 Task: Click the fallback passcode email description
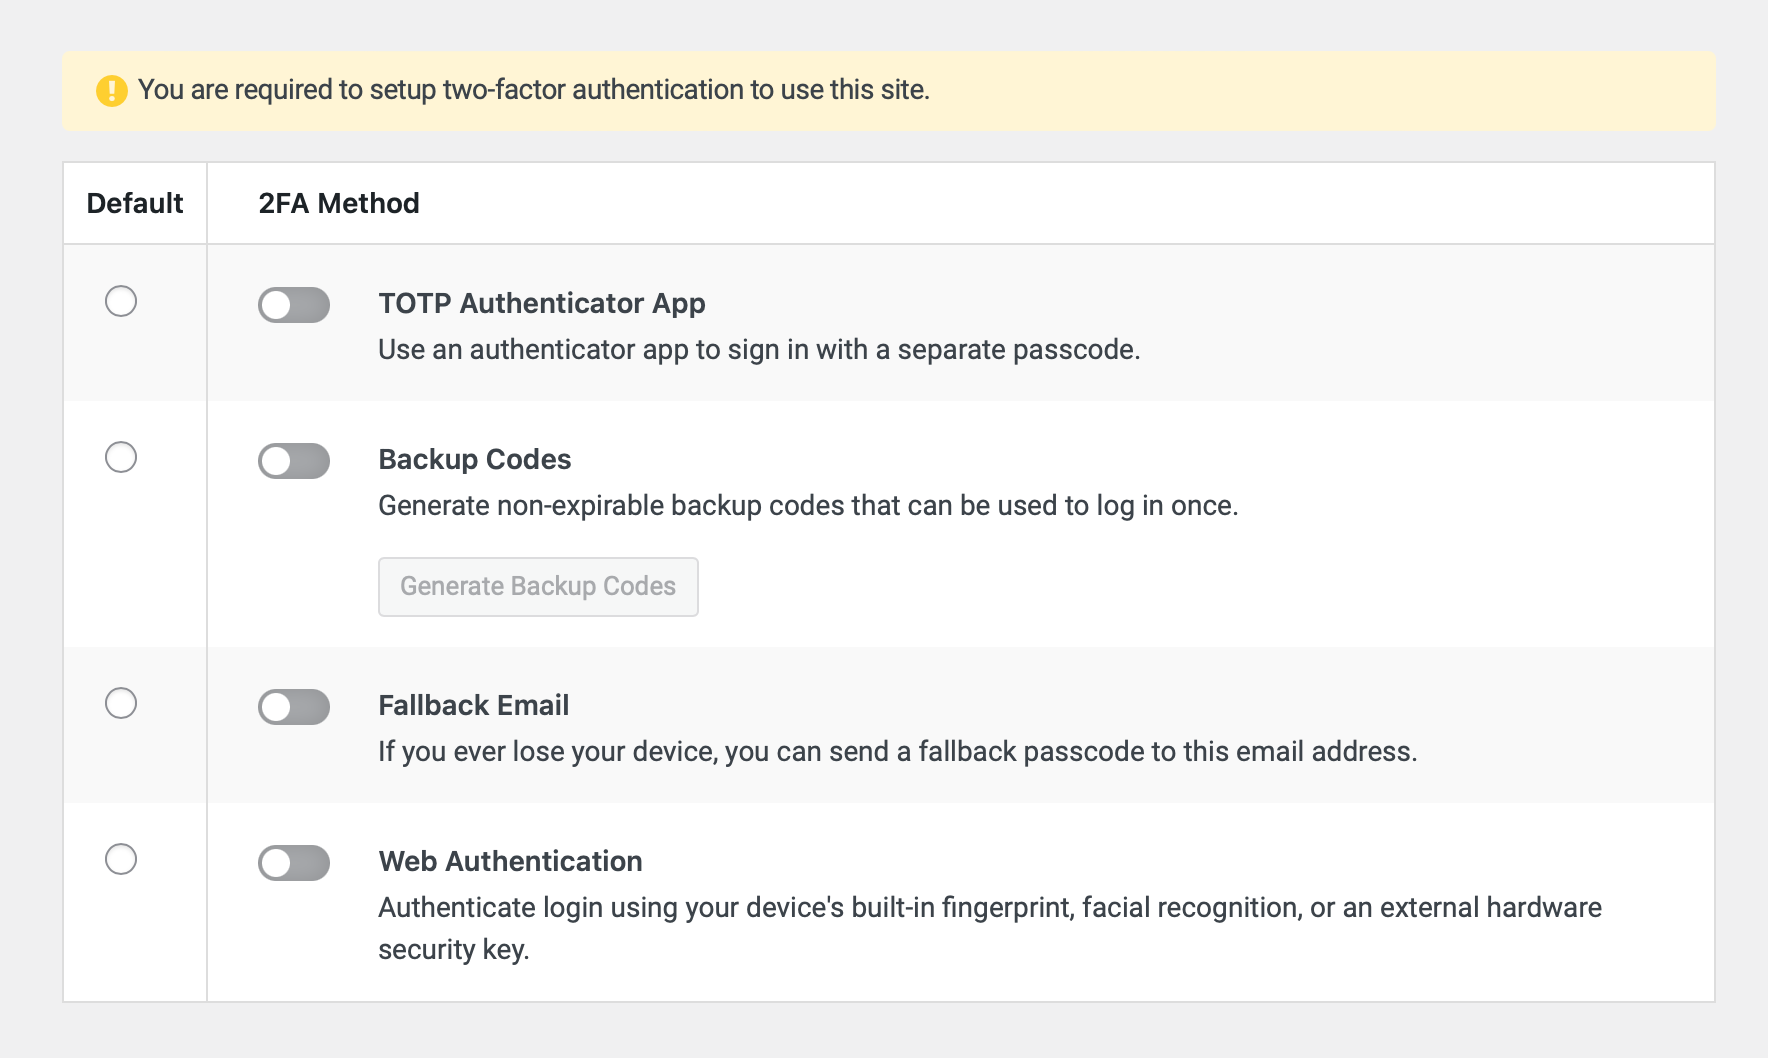[897, 752]
